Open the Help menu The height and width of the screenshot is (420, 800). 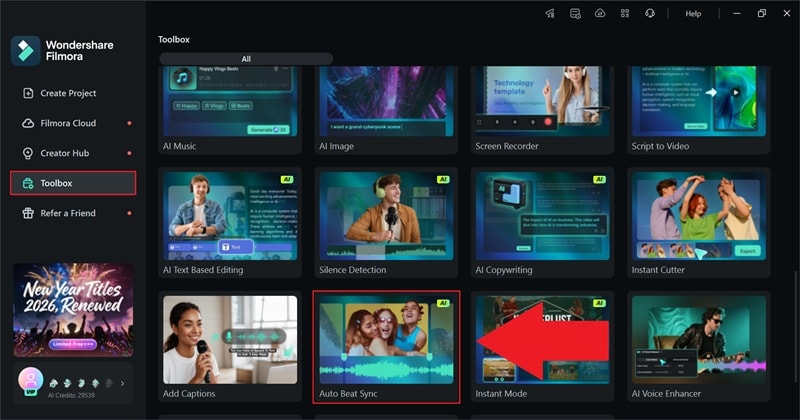(x=693, y=14)
